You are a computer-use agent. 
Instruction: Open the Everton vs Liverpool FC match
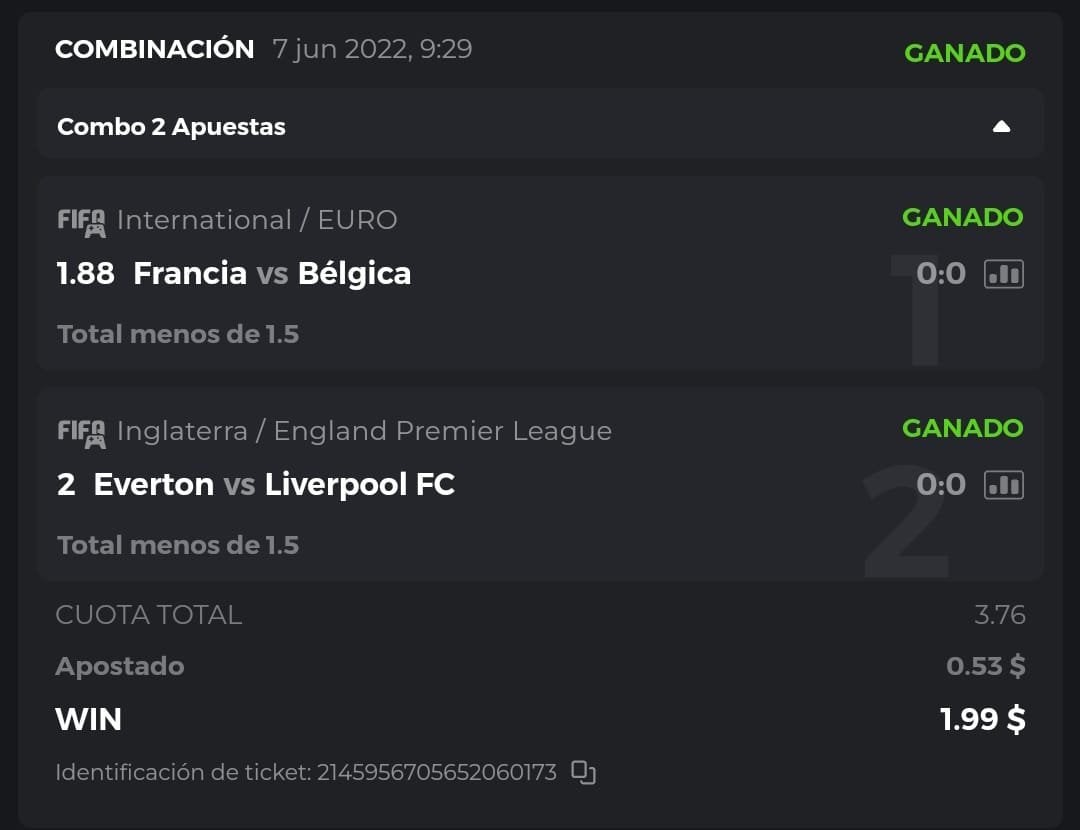pos(274,485)
